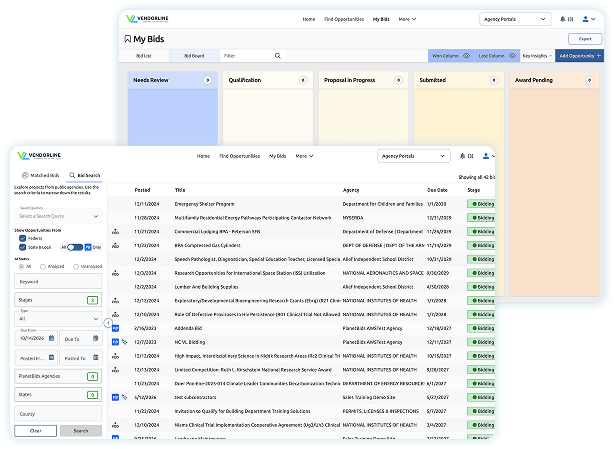Image resolution: width=614 pixels, height=449 pixels.
Task: Click PlanetBids badge on Addenda Bid row
Action: click(115, 328)
